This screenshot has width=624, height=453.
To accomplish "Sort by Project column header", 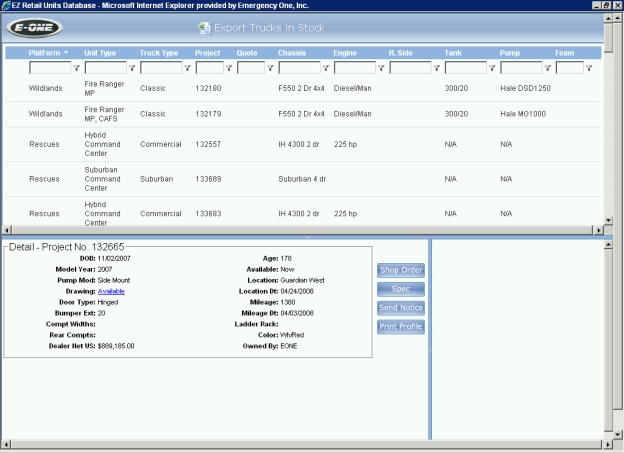I will point(207,53).
